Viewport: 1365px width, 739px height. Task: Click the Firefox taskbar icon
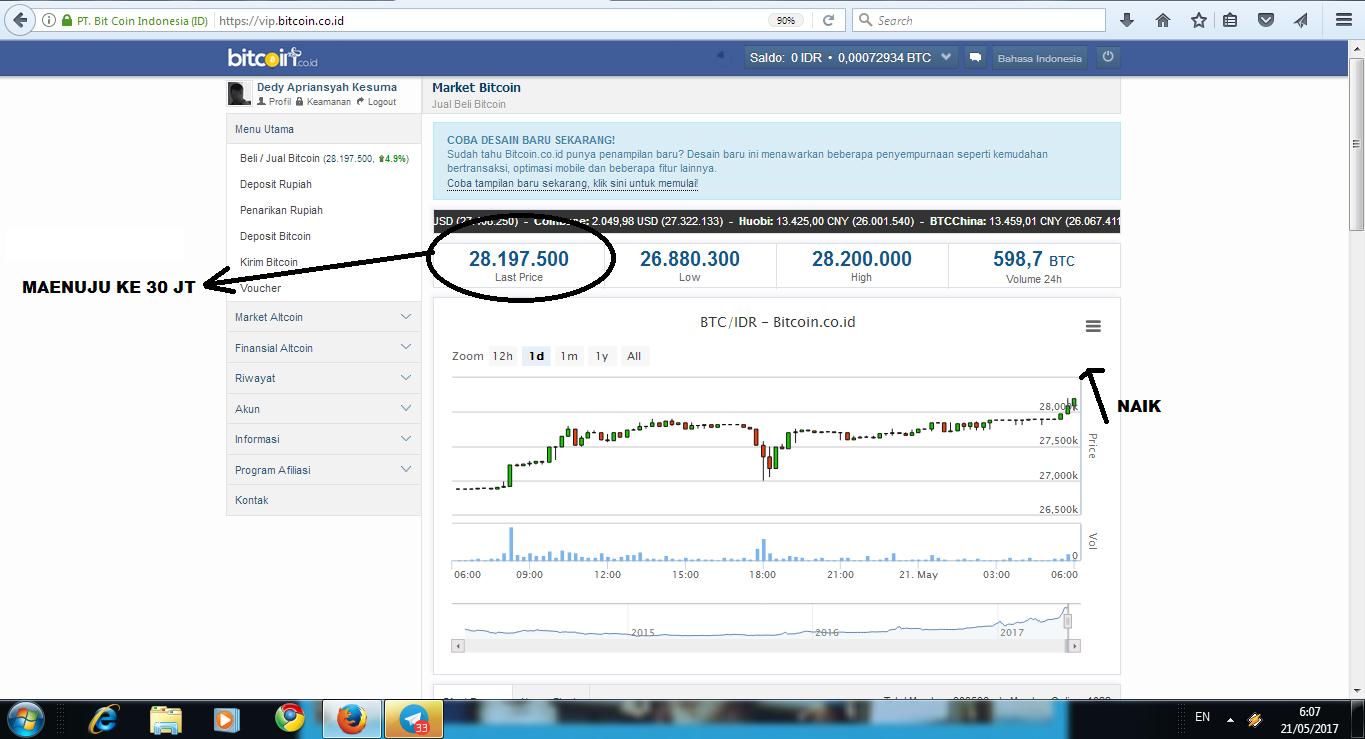click(351, 719)
